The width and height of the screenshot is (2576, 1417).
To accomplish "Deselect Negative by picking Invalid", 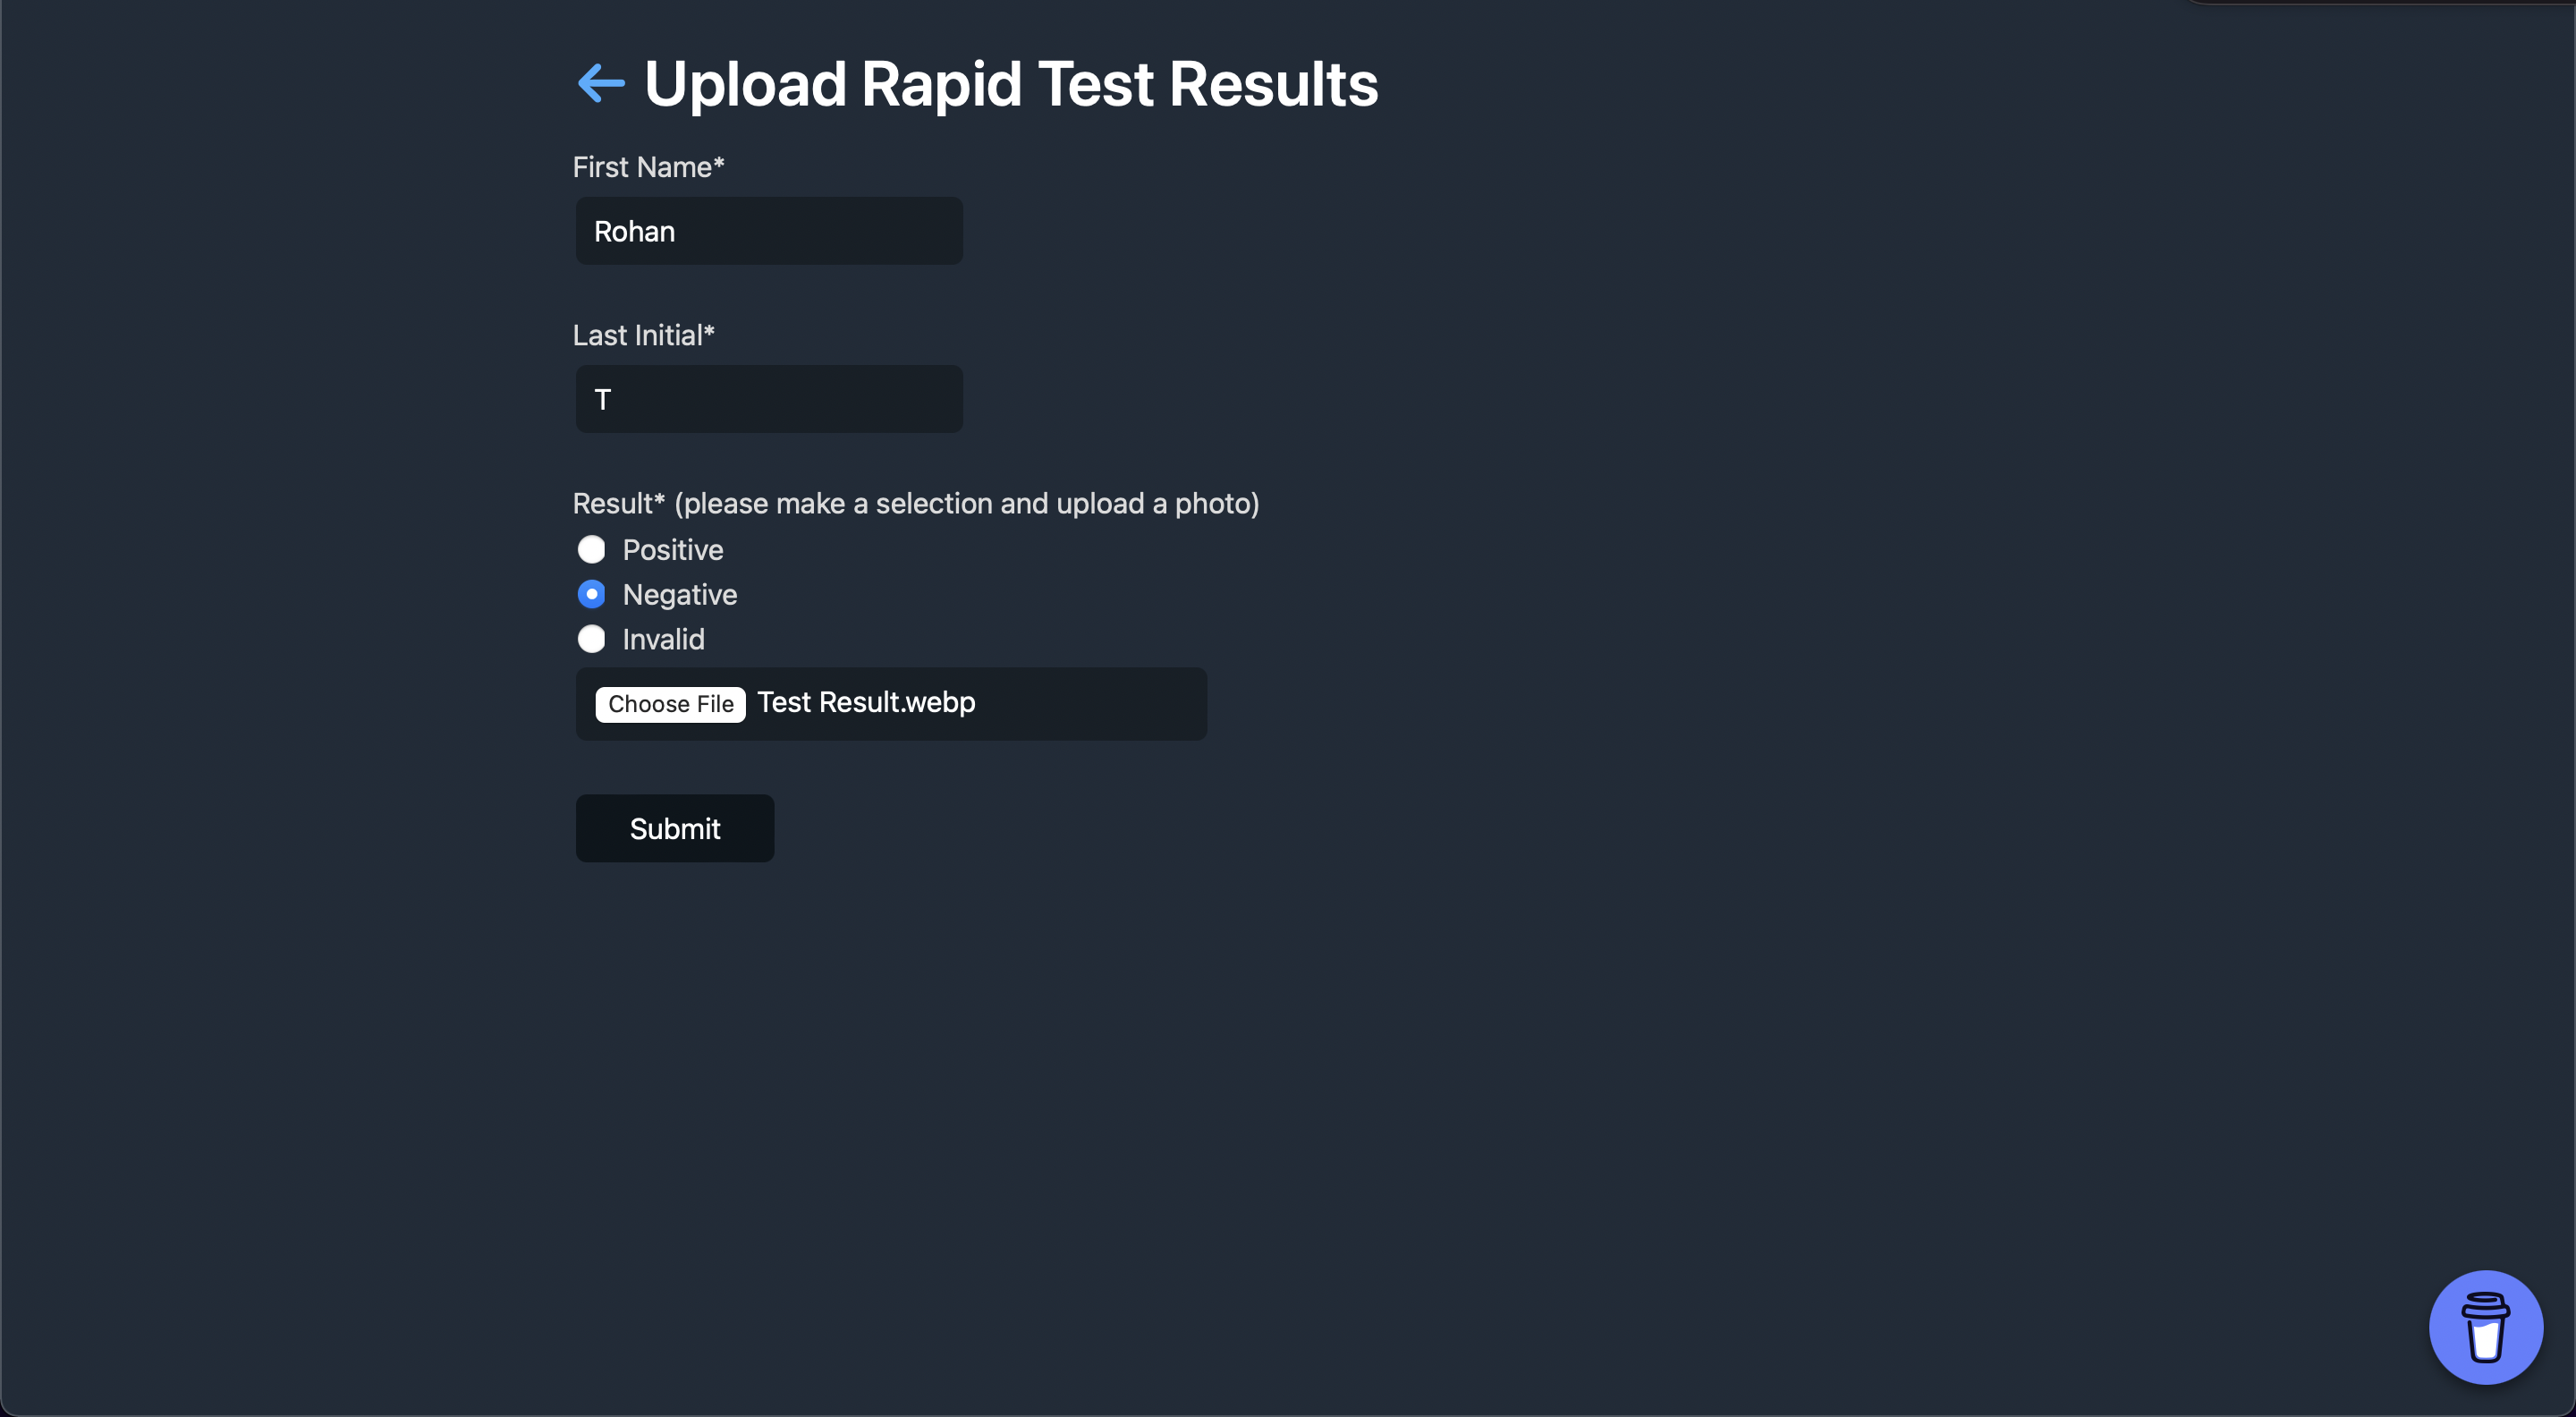I will click(x=591, y=638).
